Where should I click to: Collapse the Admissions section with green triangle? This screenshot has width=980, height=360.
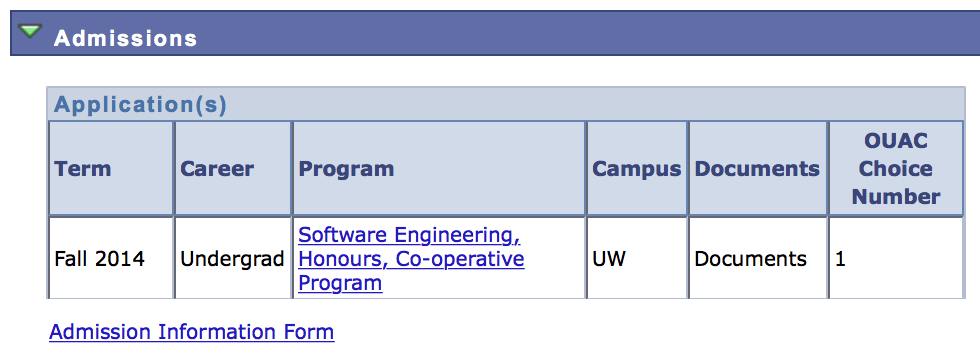(30, 31)
